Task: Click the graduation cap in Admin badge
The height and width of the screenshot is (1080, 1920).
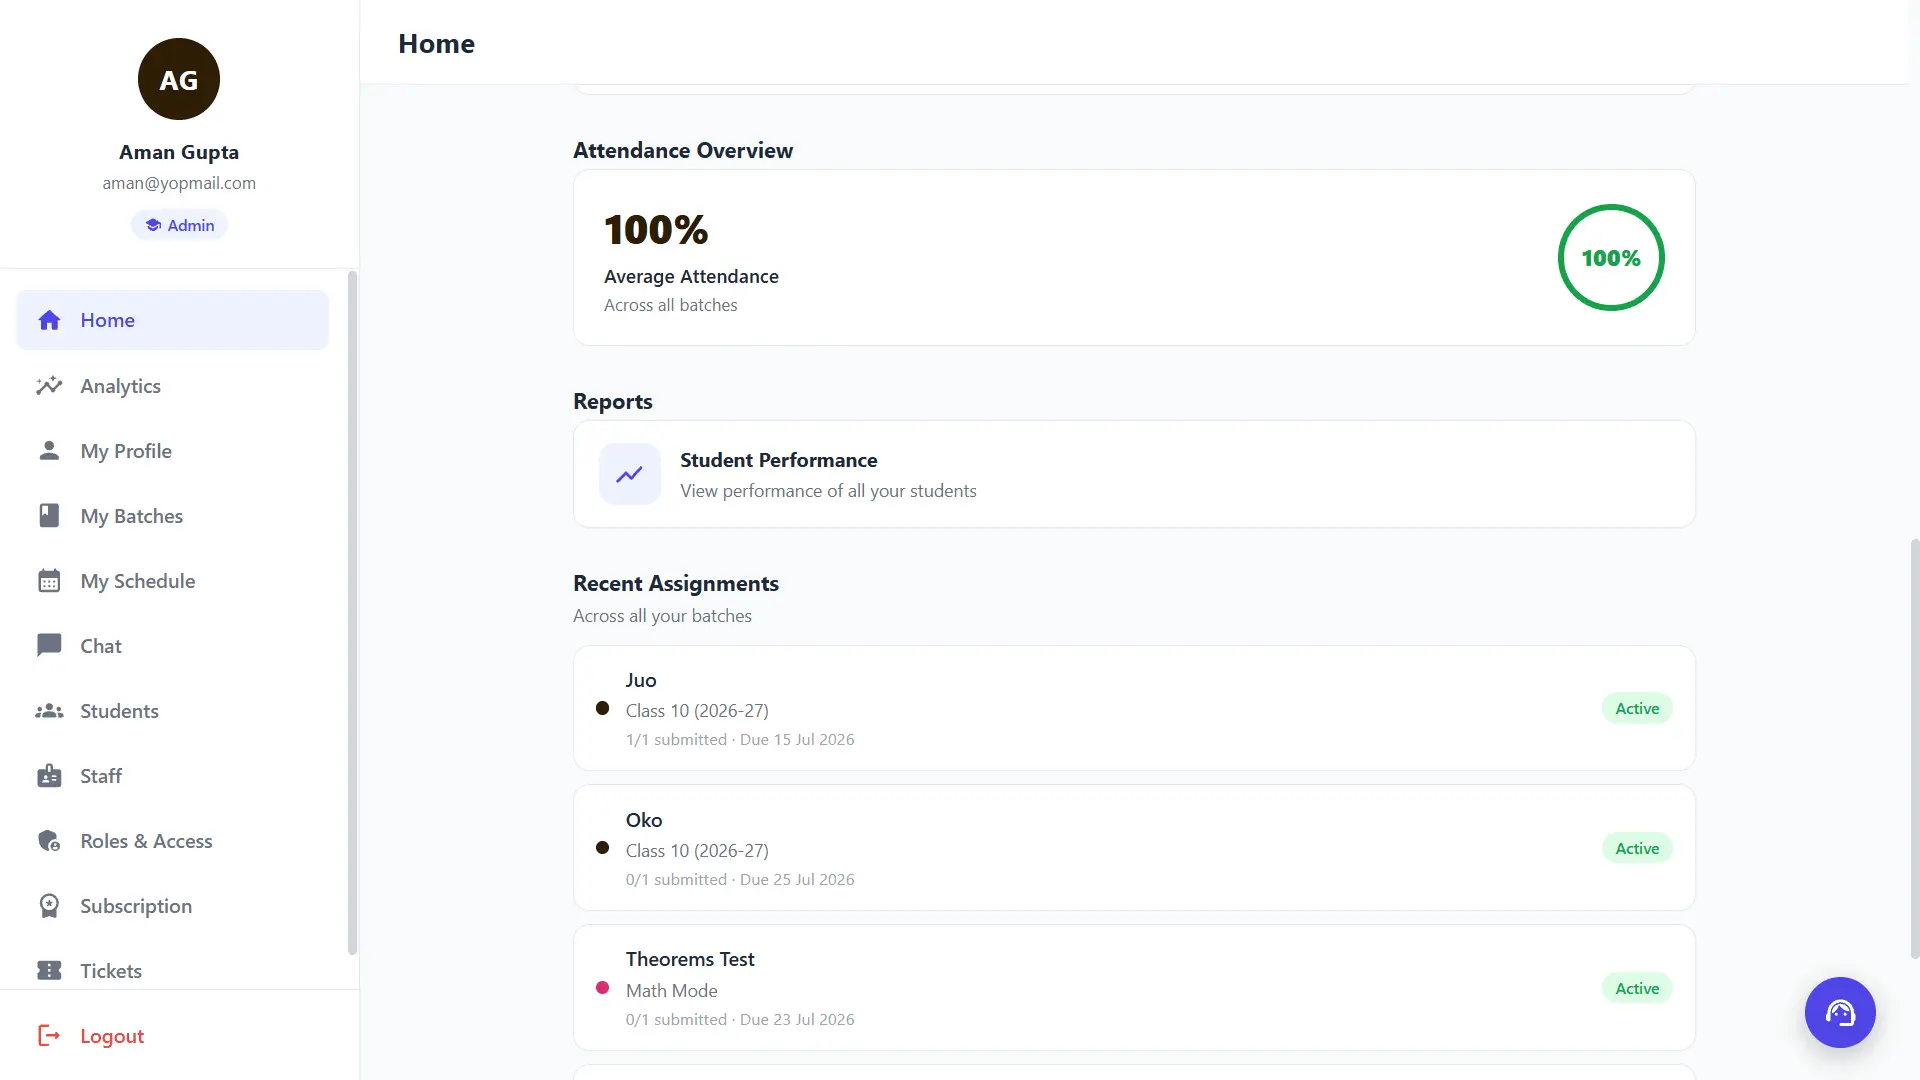Action: point(153,225)
